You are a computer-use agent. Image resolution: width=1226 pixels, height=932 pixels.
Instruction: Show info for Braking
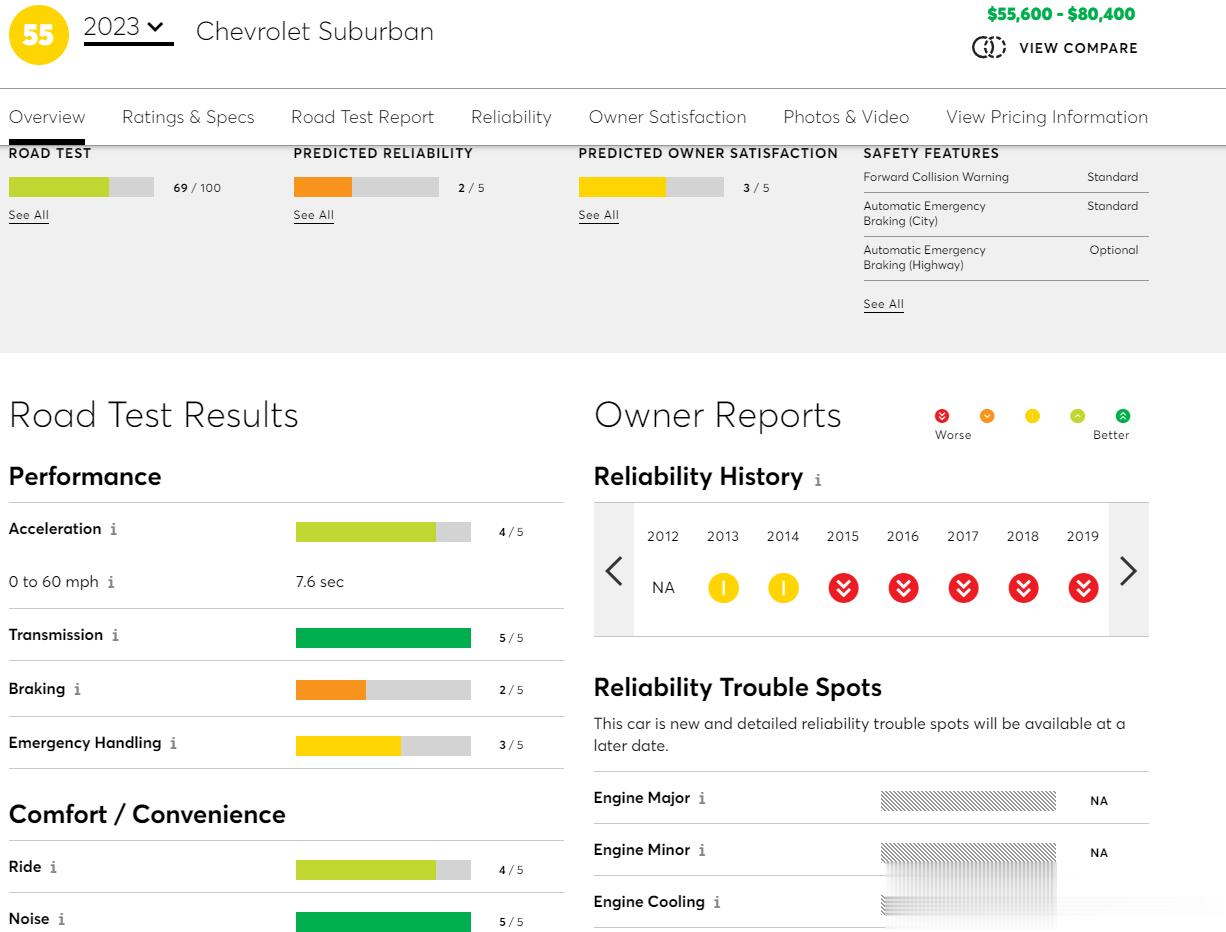(x=77, y=690)
